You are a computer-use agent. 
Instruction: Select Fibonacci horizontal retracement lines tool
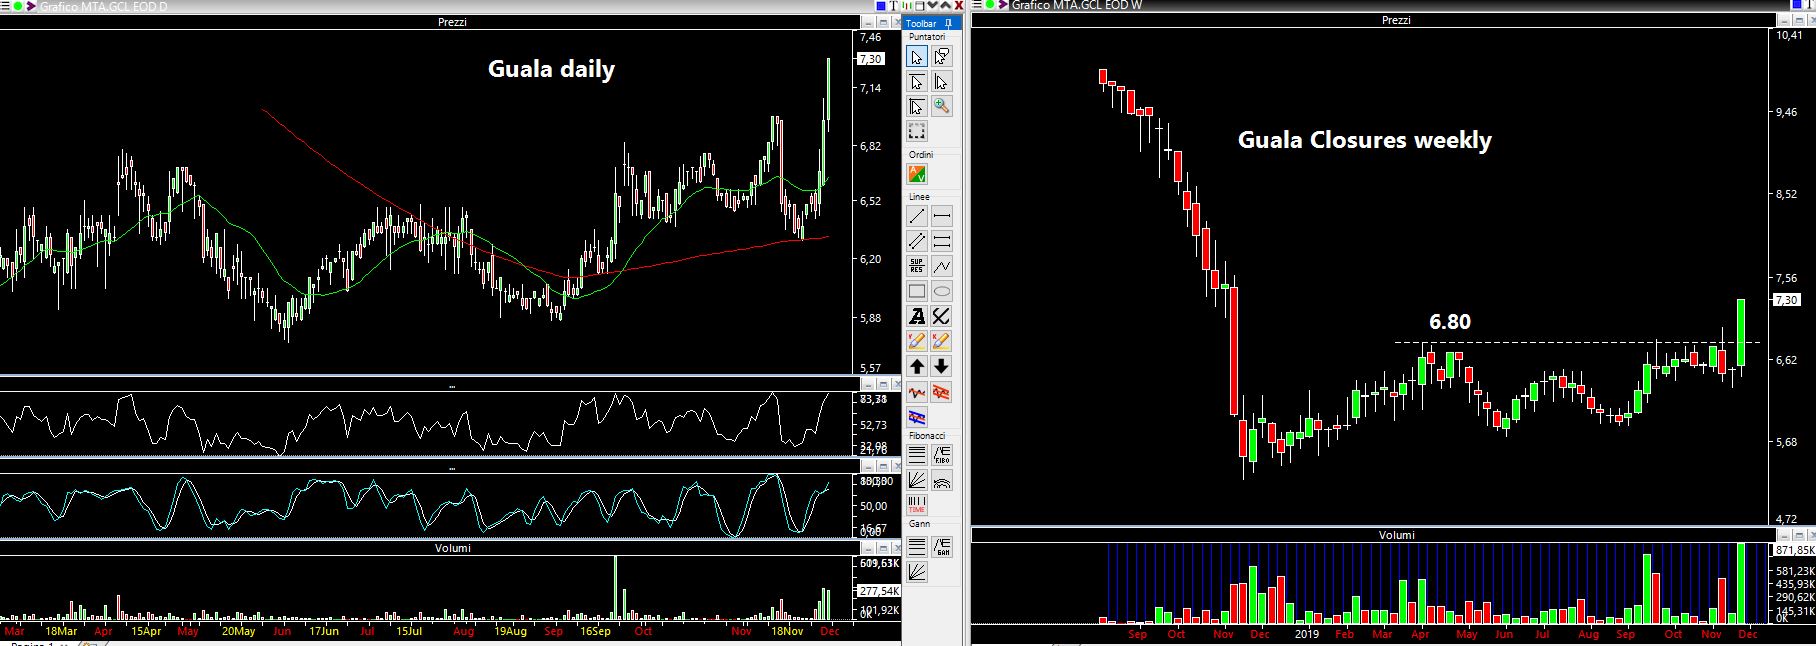(x=917, y=455)
